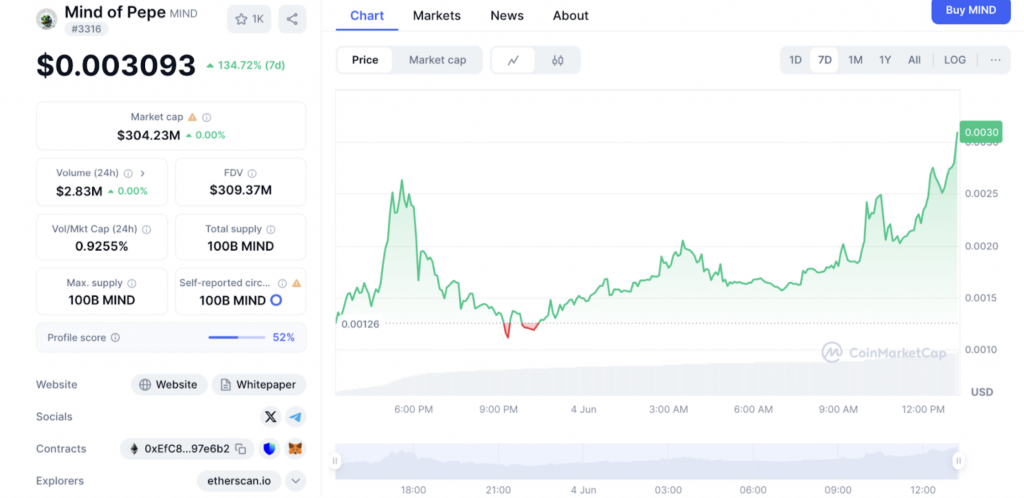
Task: Open the etherscan.io explorer link
Action: point(239,481)
